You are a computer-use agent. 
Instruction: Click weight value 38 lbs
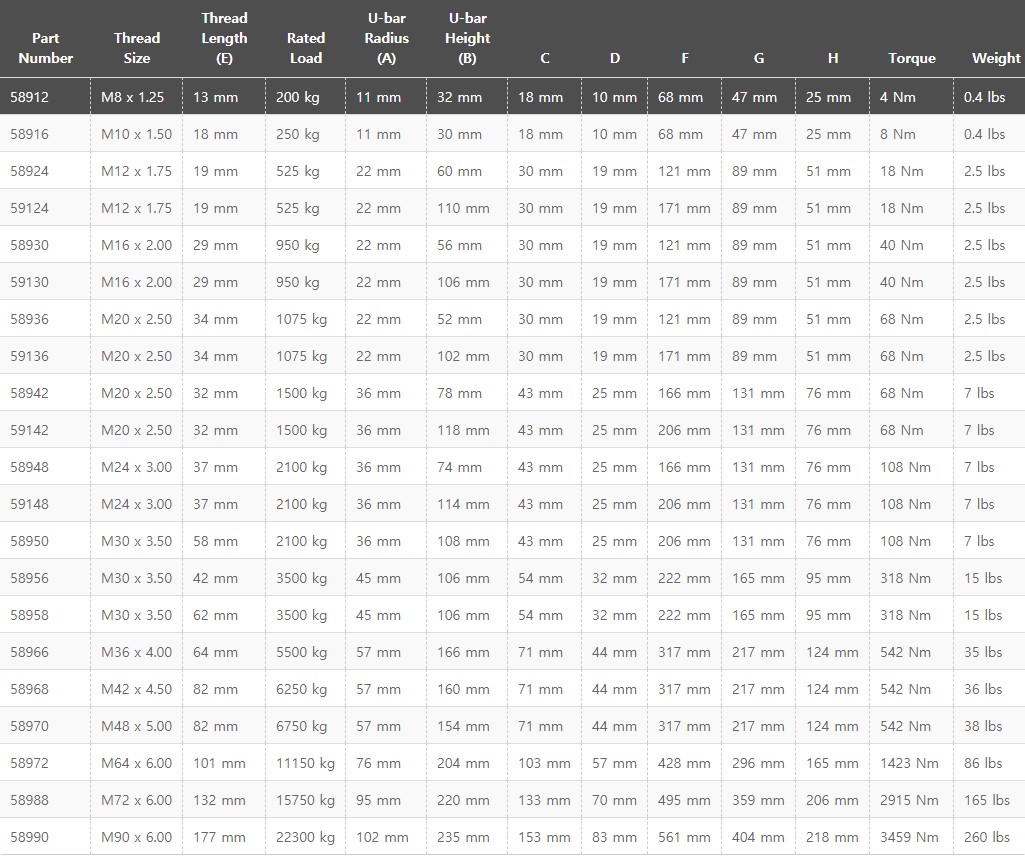tap(983, 726)
